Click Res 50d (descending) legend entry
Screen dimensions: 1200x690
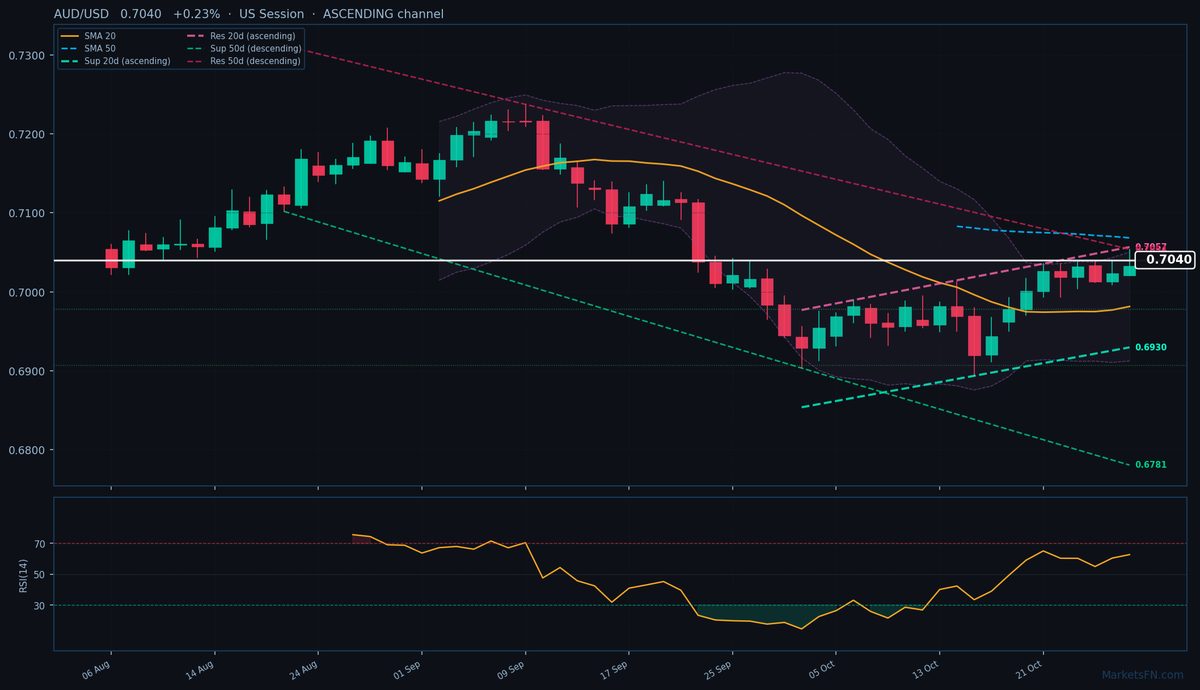click(243, 61)
